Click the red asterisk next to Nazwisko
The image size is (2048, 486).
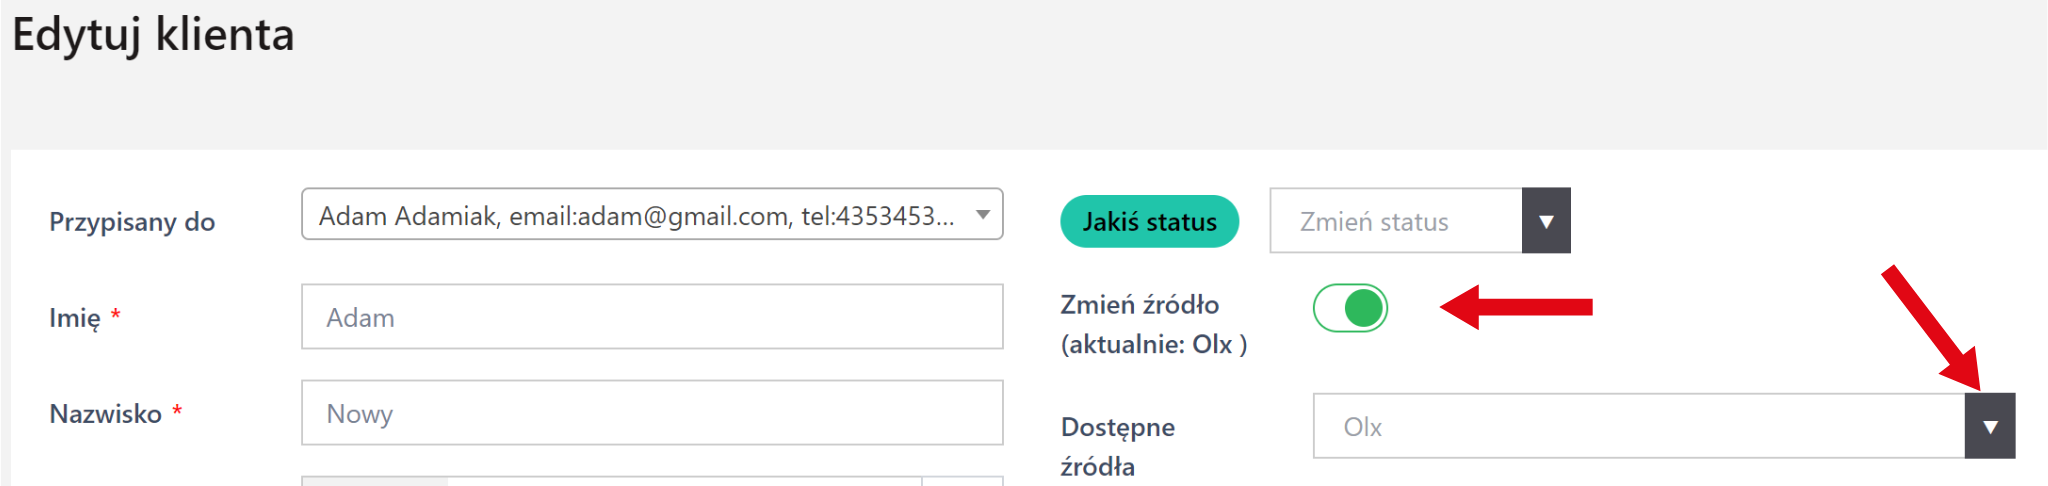[177, 410]
